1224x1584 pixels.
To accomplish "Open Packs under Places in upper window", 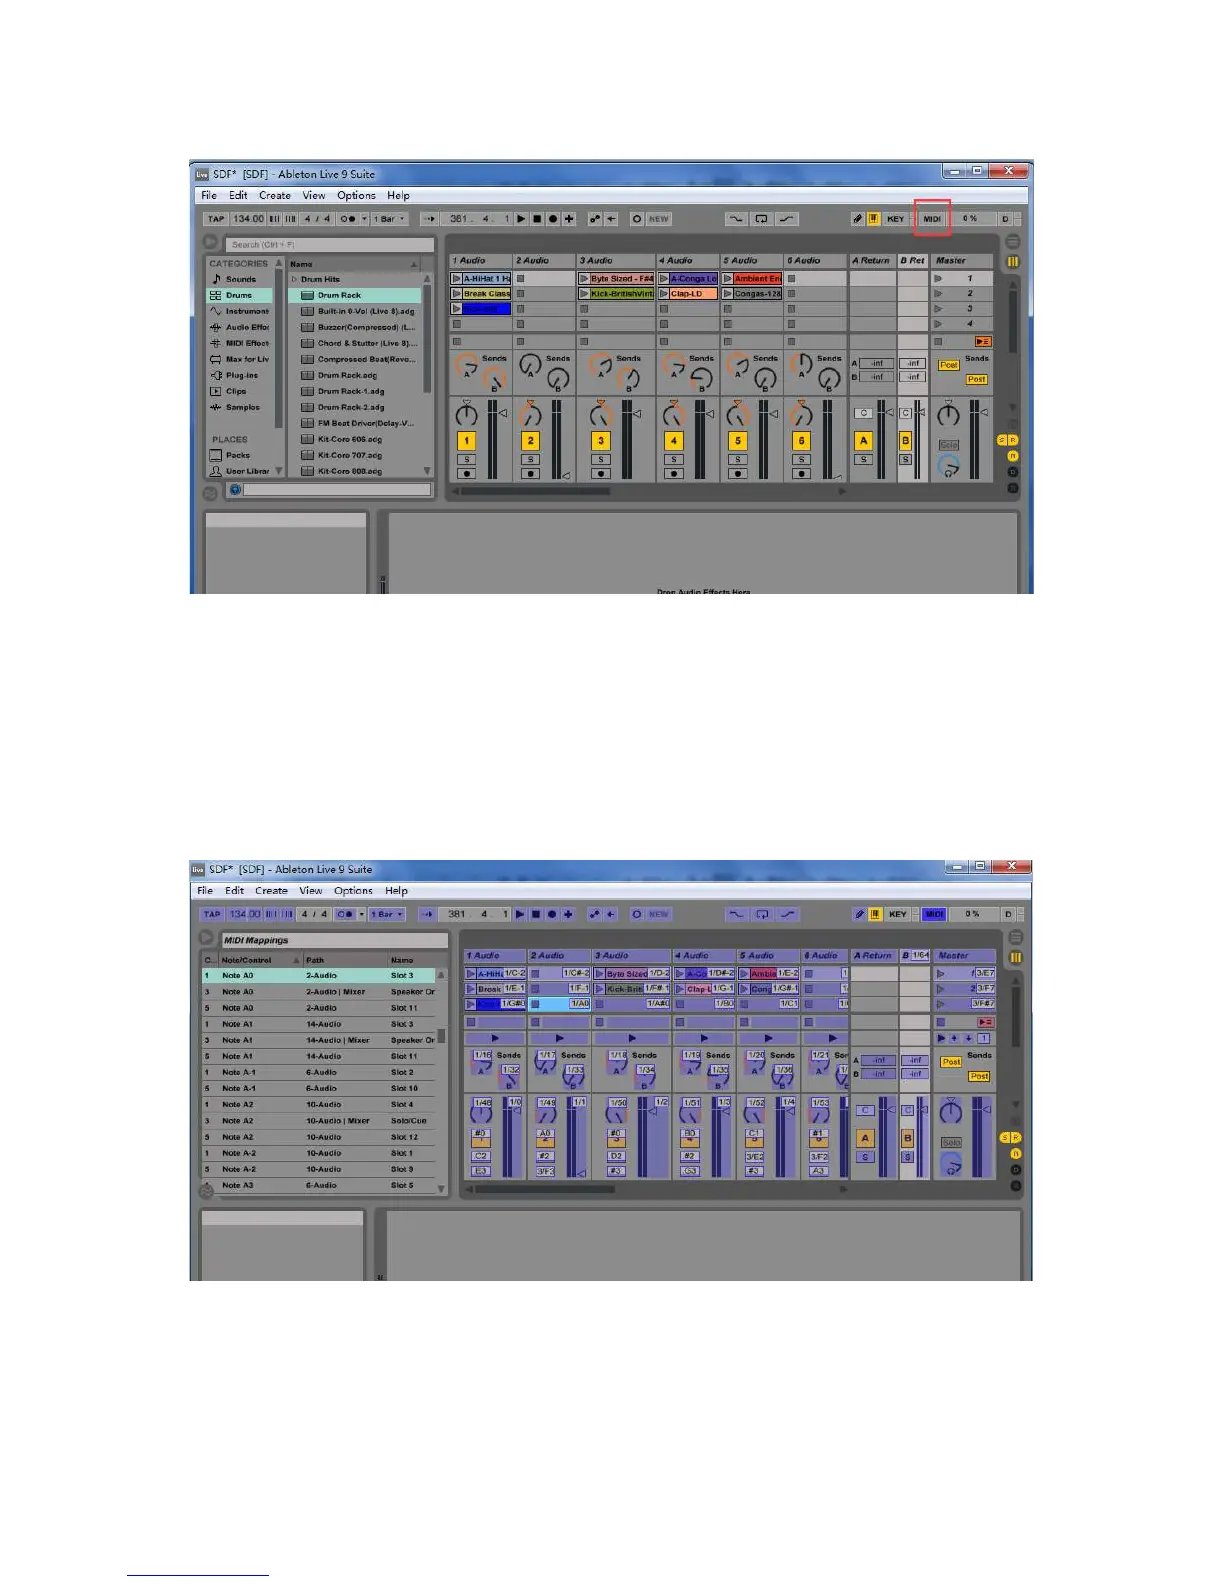I will coord(240,455).
